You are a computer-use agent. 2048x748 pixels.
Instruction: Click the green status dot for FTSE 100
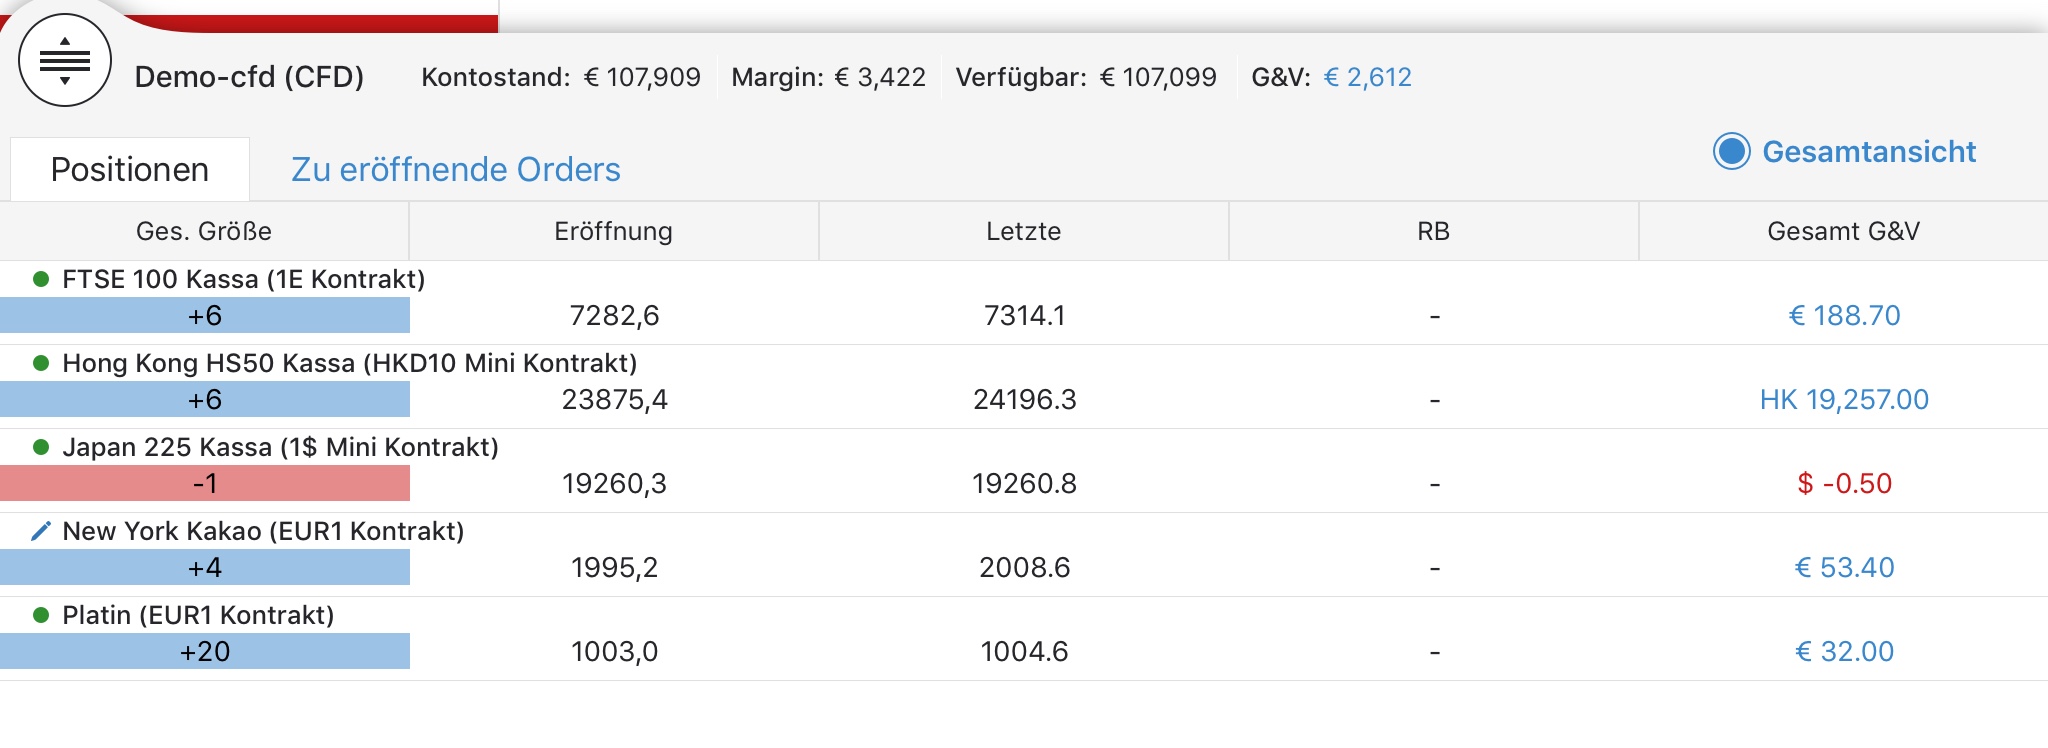[x=41, y=279]
